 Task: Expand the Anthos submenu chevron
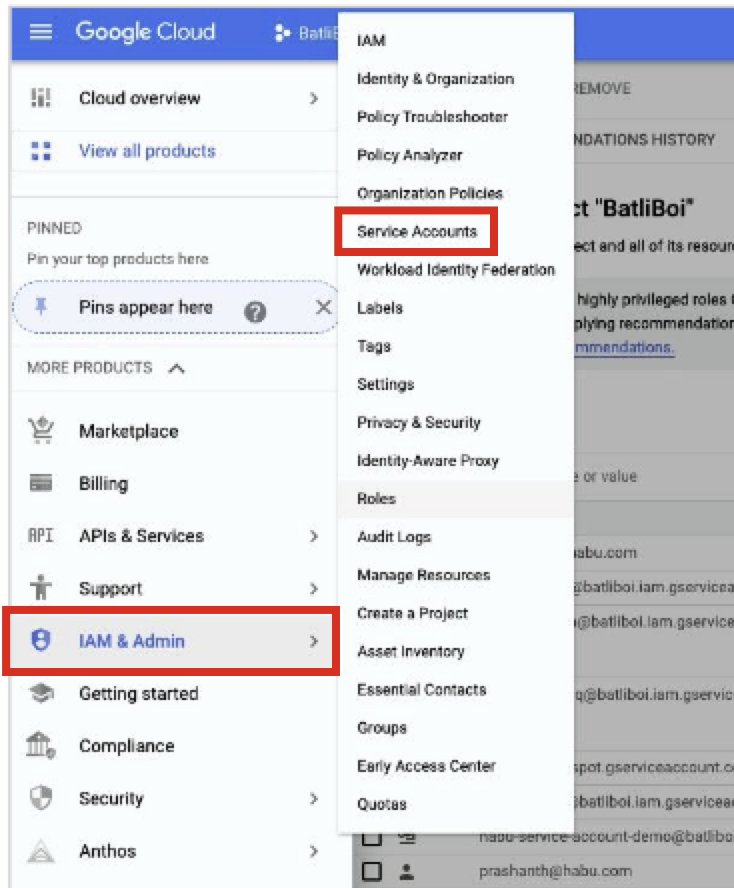313,851
